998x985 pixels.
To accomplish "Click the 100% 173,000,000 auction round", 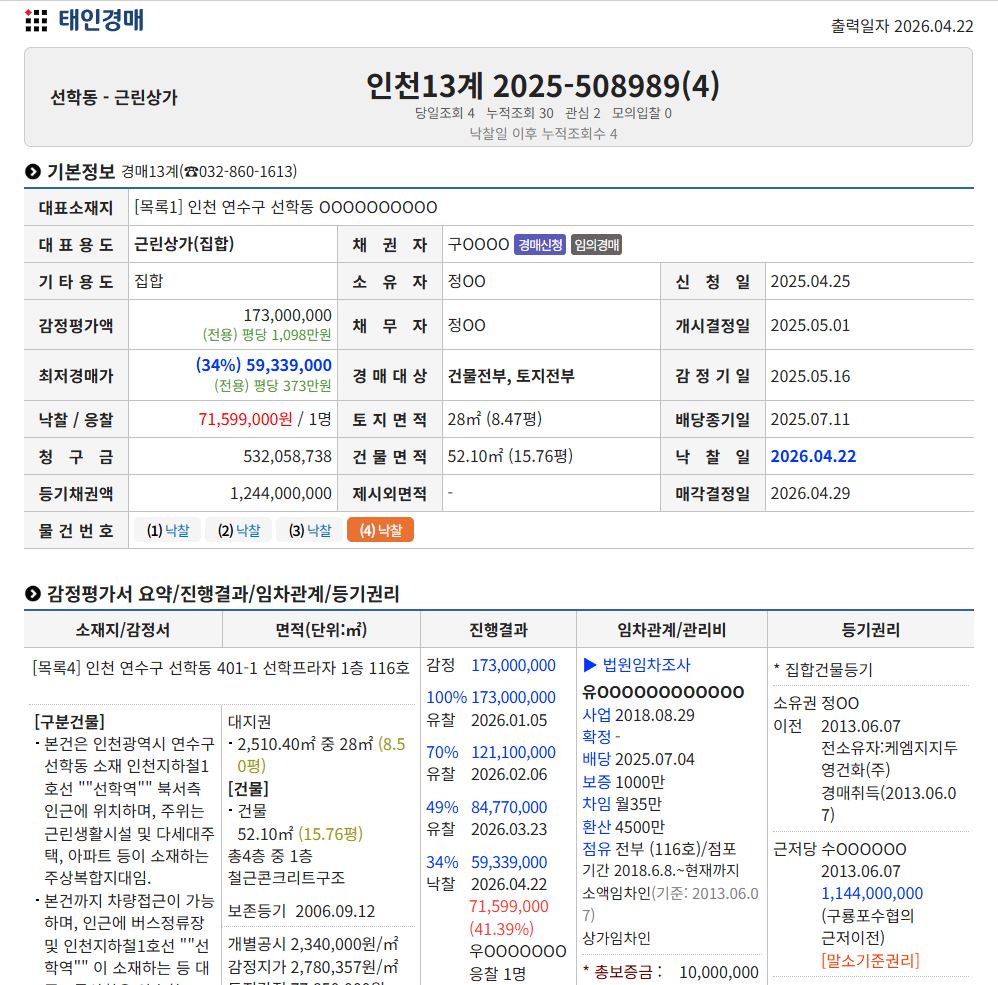I will point(491,697).
